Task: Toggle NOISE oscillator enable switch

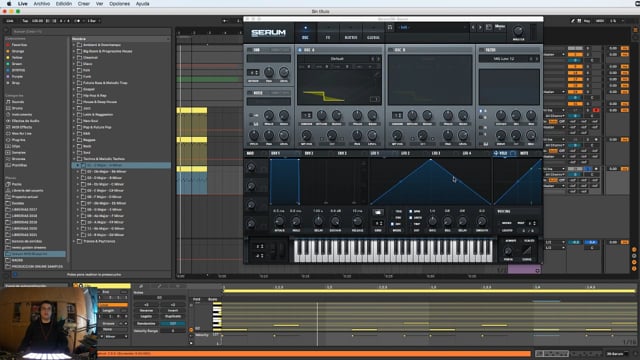Action: tap(250, 93)
